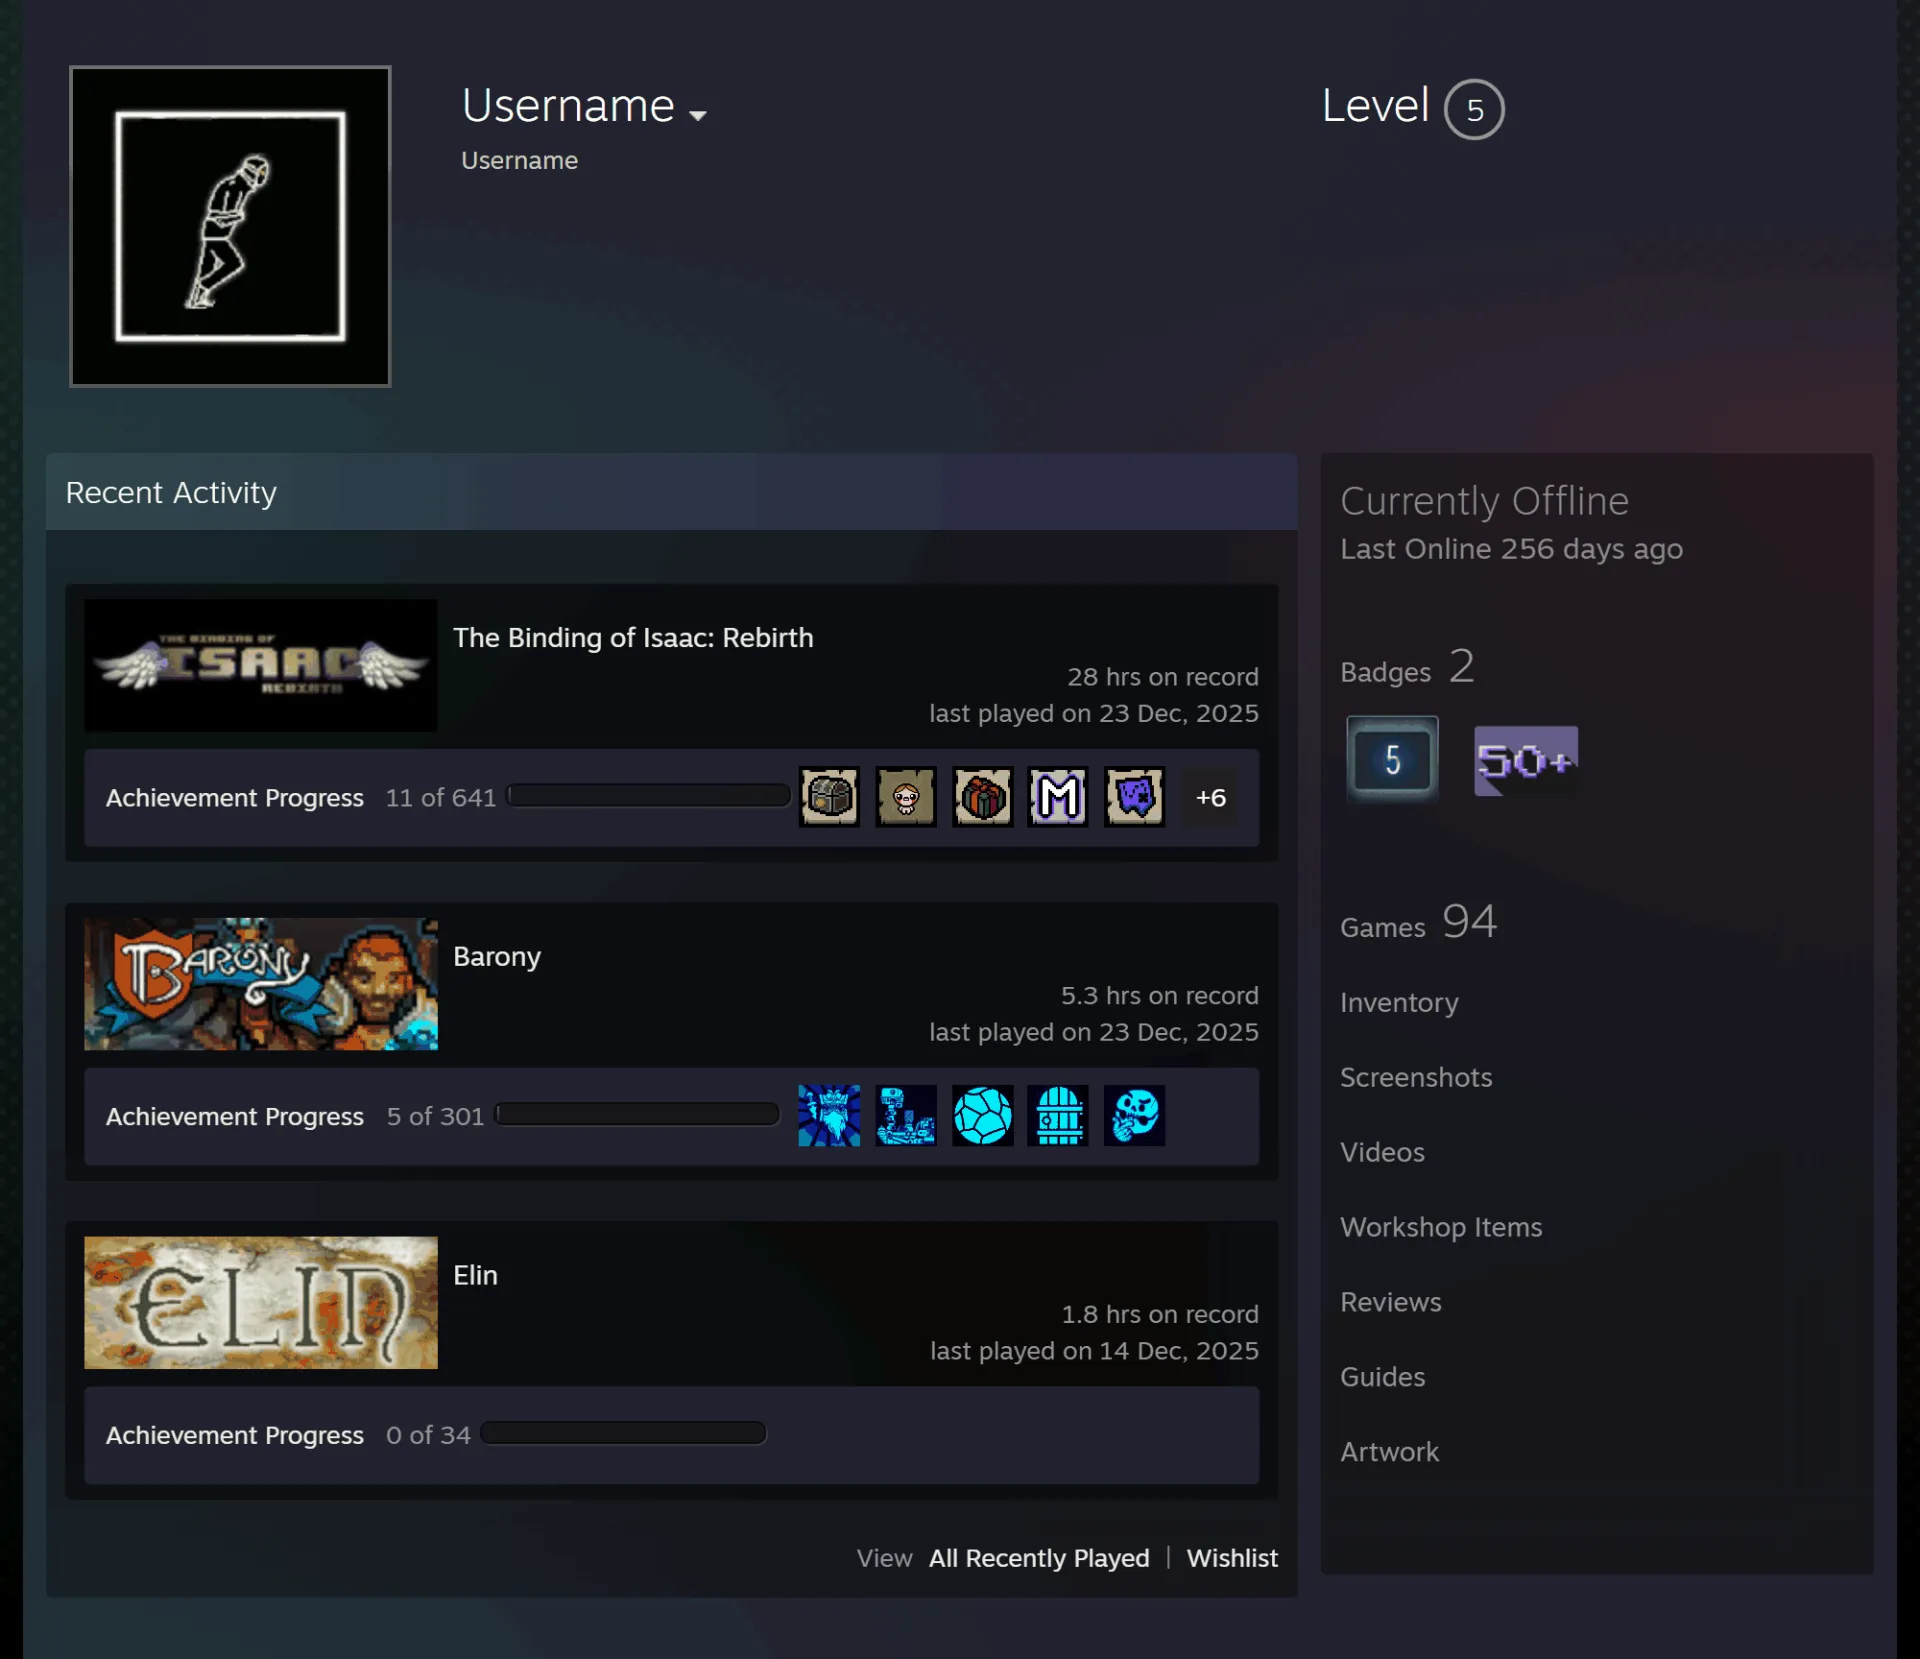Click the purple M achievement icon
The height and width of the screenshot is (1659, 1920).
click(1058, 797)
